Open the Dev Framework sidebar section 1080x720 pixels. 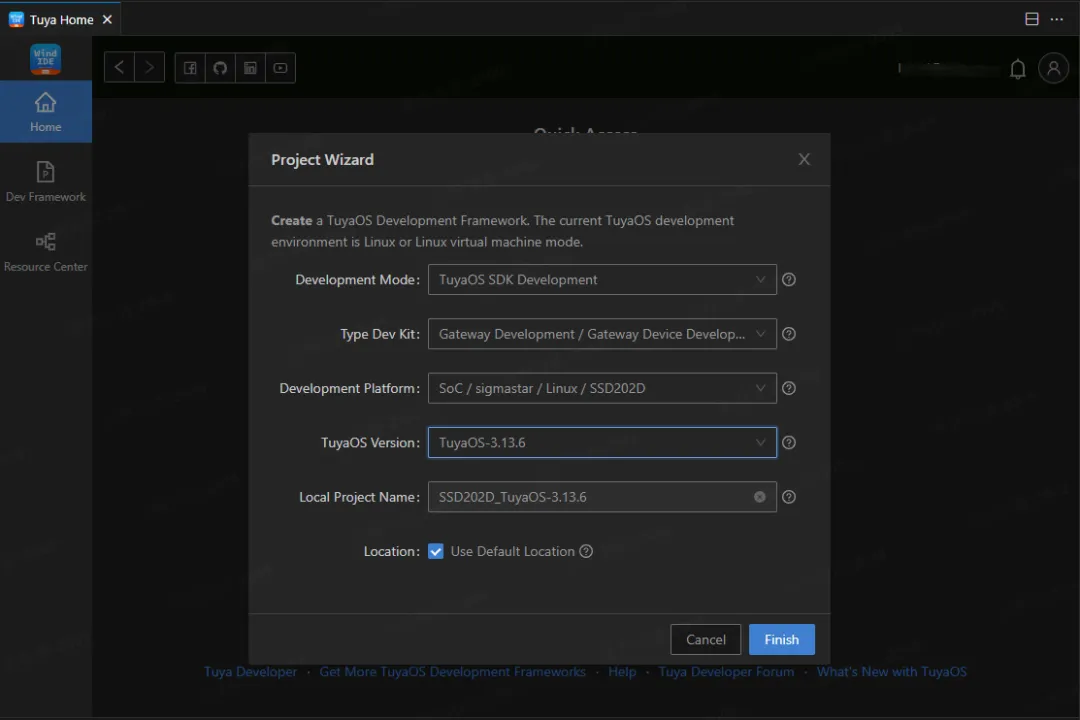(45, 182)
